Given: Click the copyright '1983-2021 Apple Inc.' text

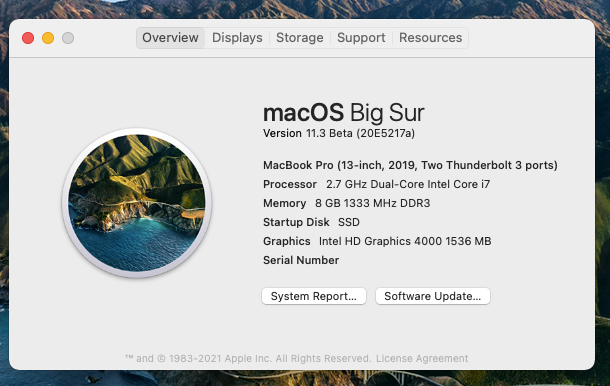Looking at the screenshot, I should 220,358.
